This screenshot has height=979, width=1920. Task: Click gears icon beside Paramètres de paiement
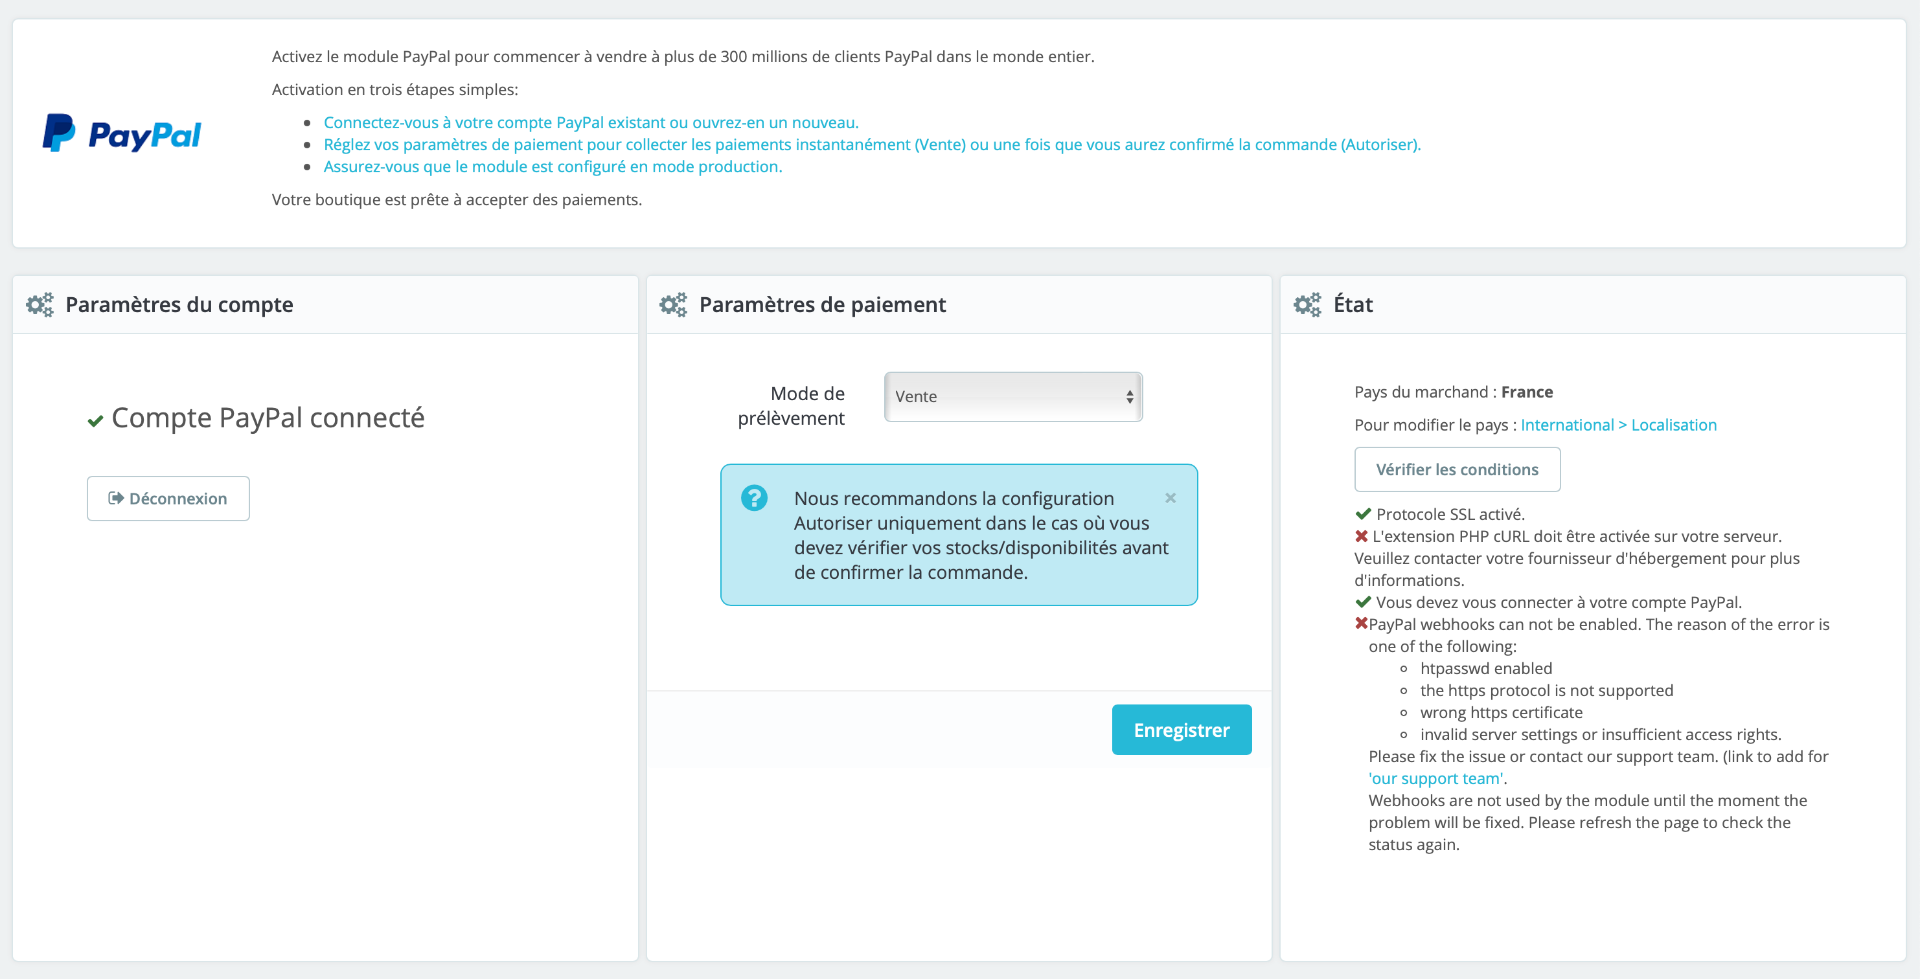click(x=673, y=305)
